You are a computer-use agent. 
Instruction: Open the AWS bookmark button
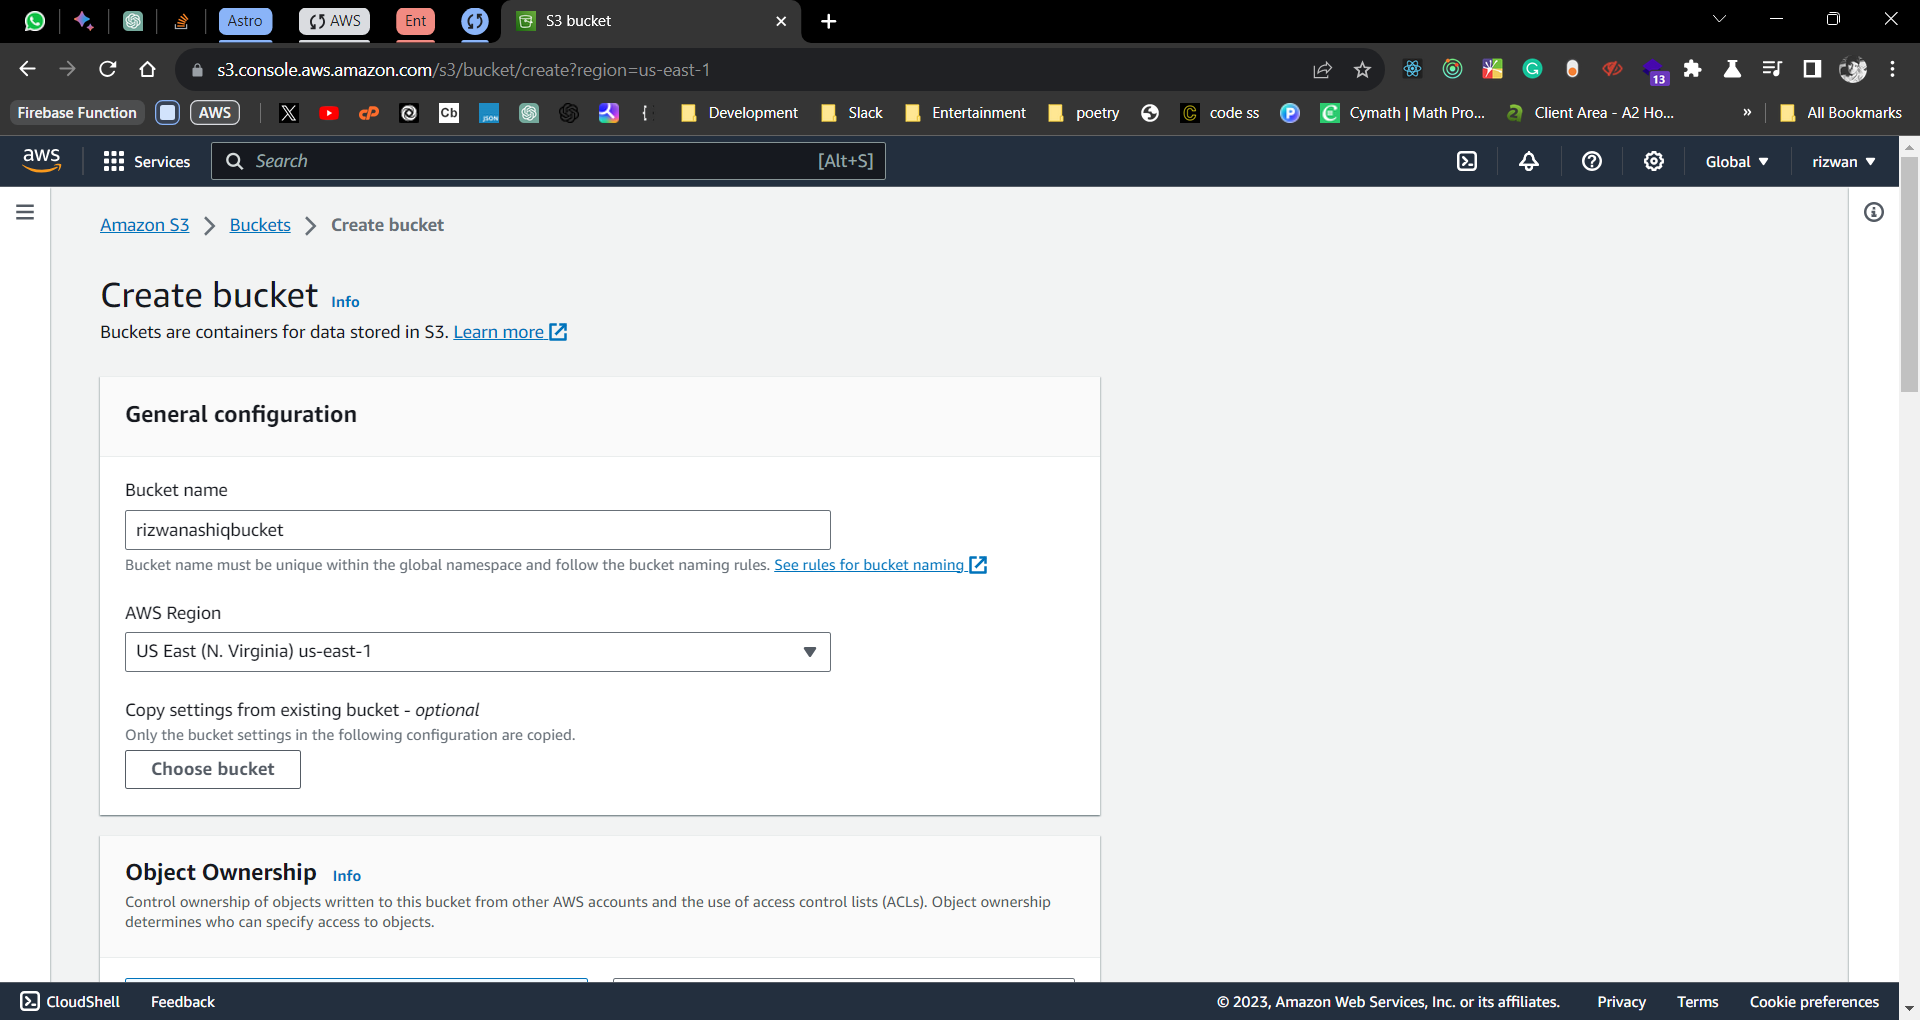(x=215, y=113)
